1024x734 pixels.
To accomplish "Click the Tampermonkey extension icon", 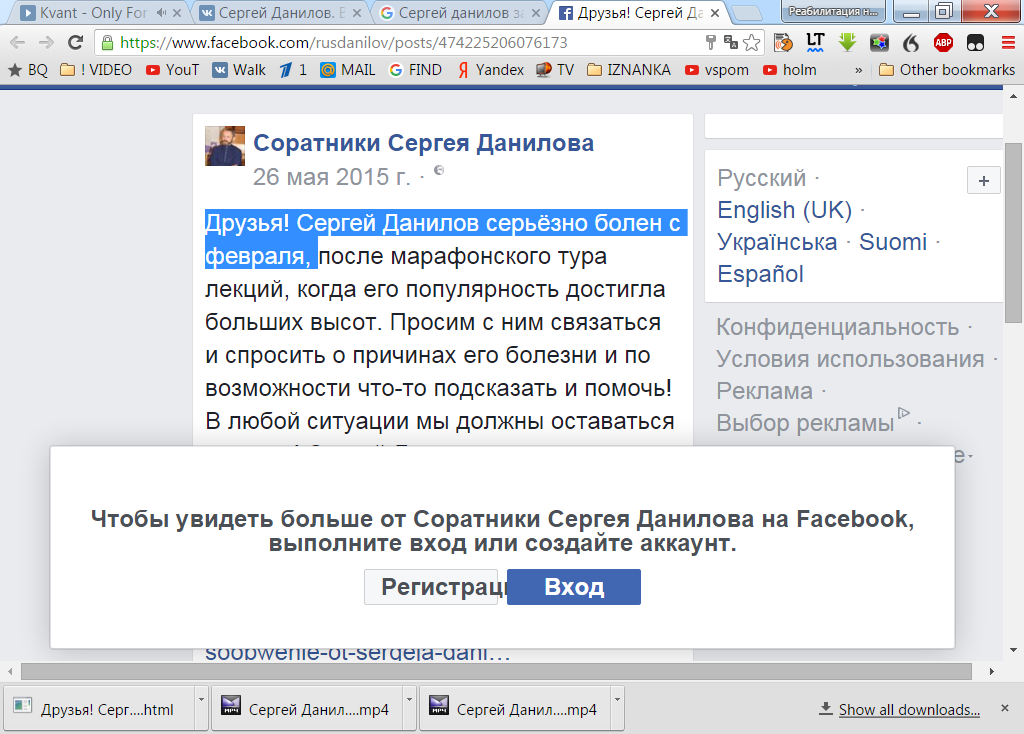I will (975, 43).
